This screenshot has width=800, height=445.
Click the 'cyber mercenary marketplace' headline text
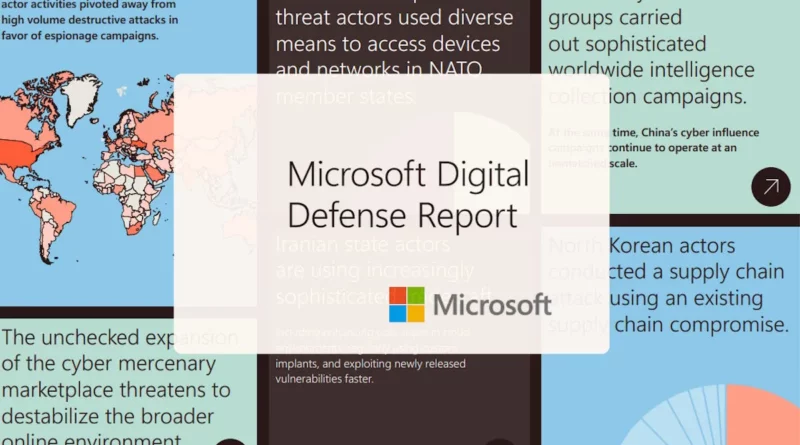pos(120,389)
